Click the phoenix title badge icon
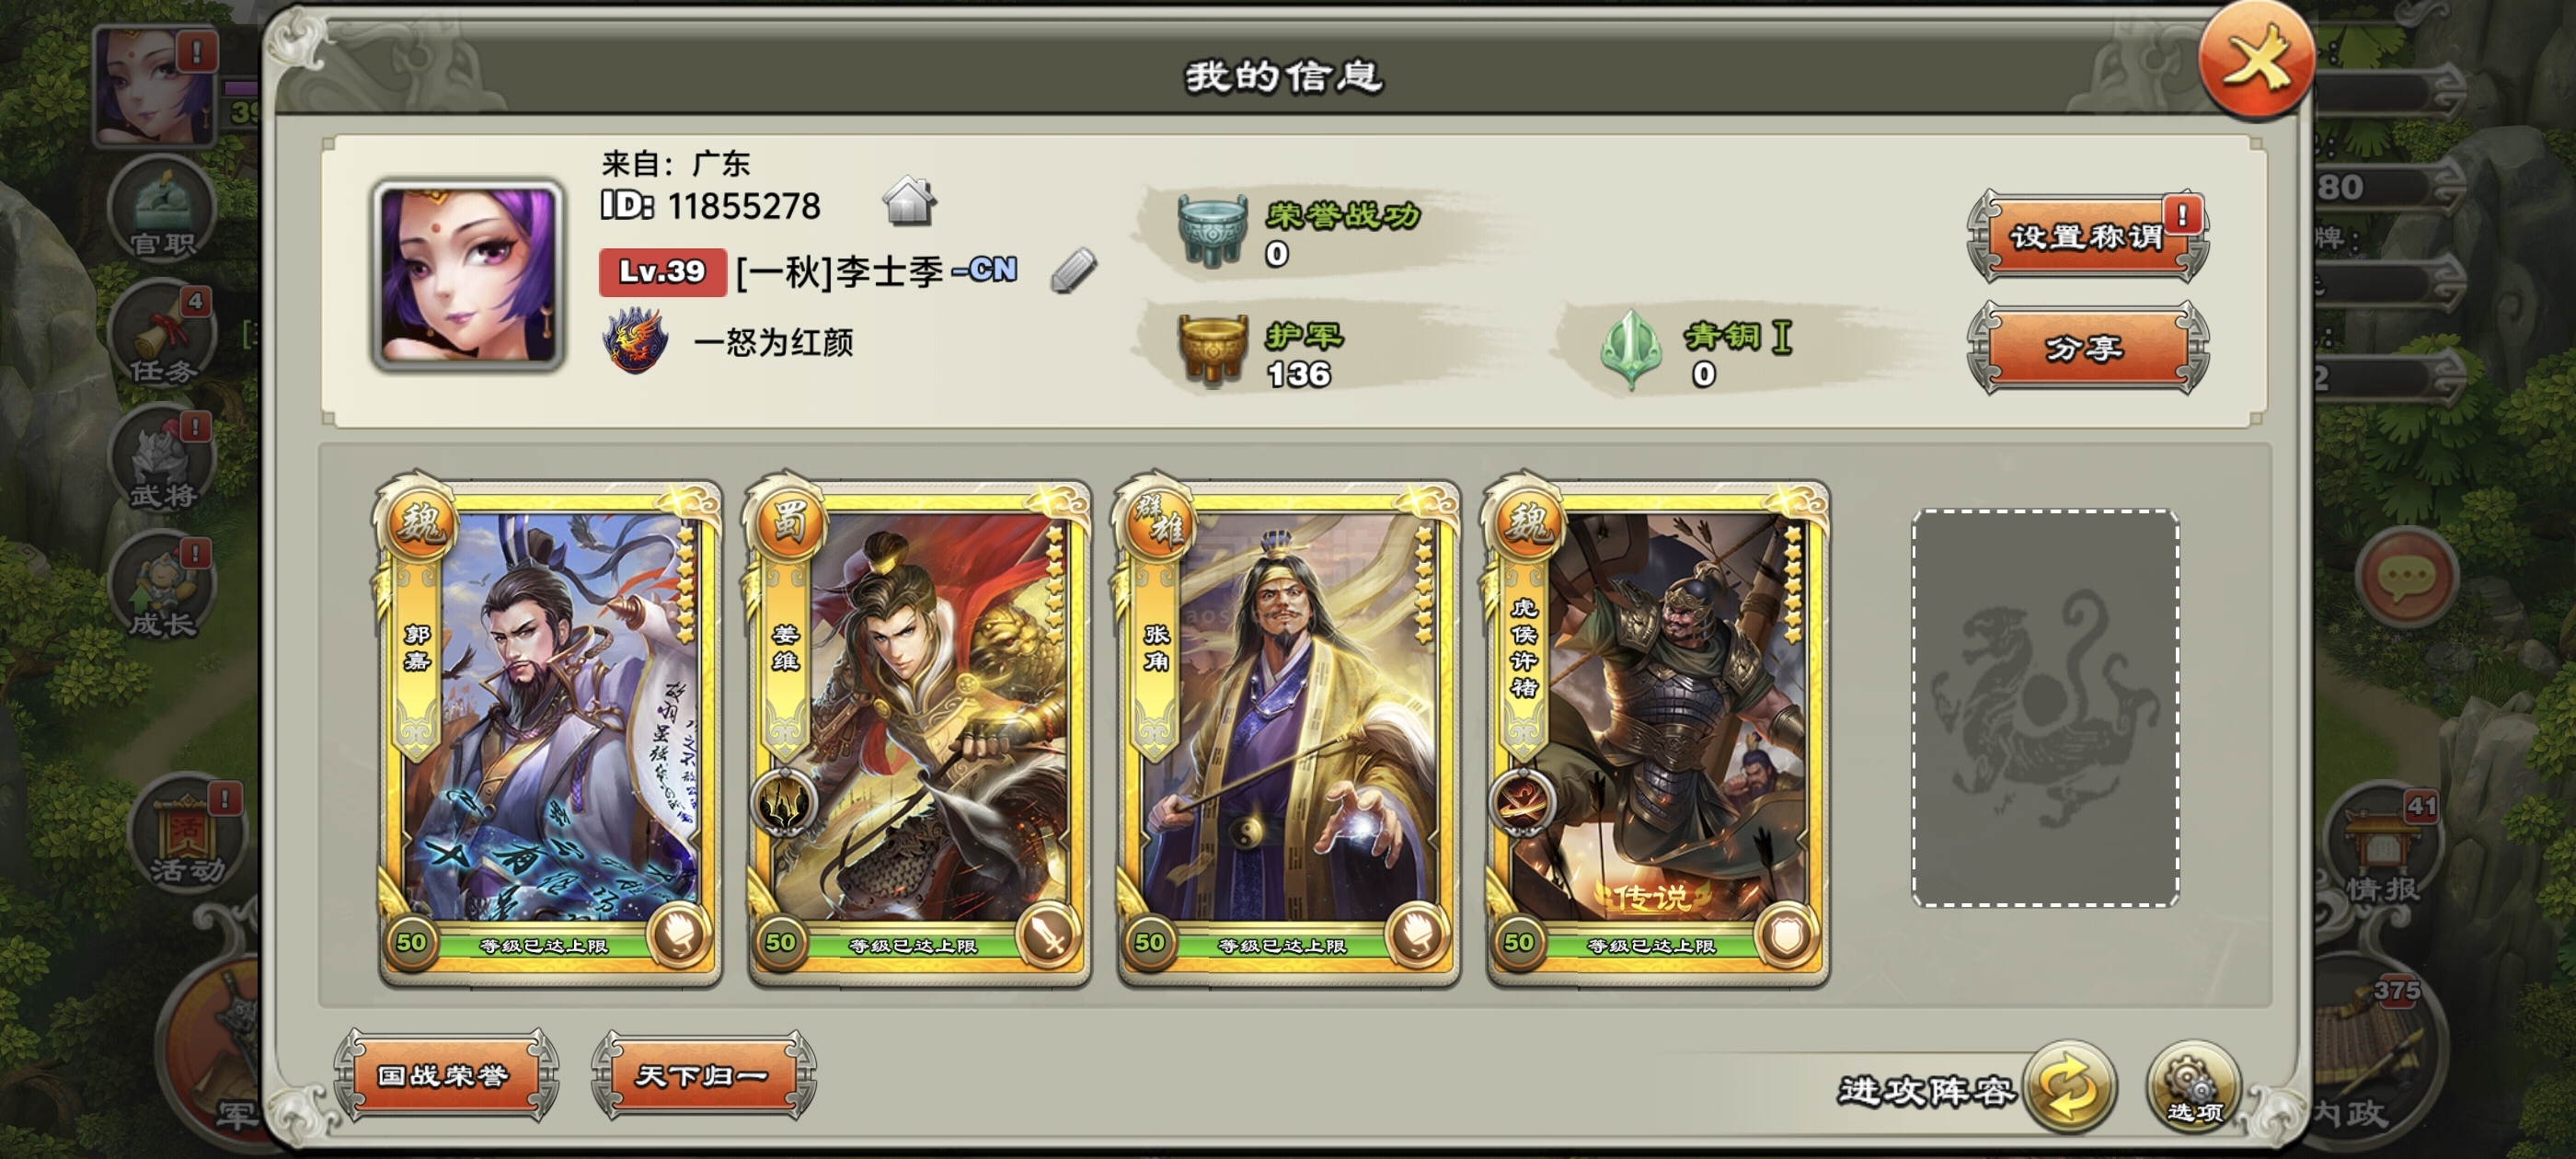The image size is (2576, 1159). 635,341
